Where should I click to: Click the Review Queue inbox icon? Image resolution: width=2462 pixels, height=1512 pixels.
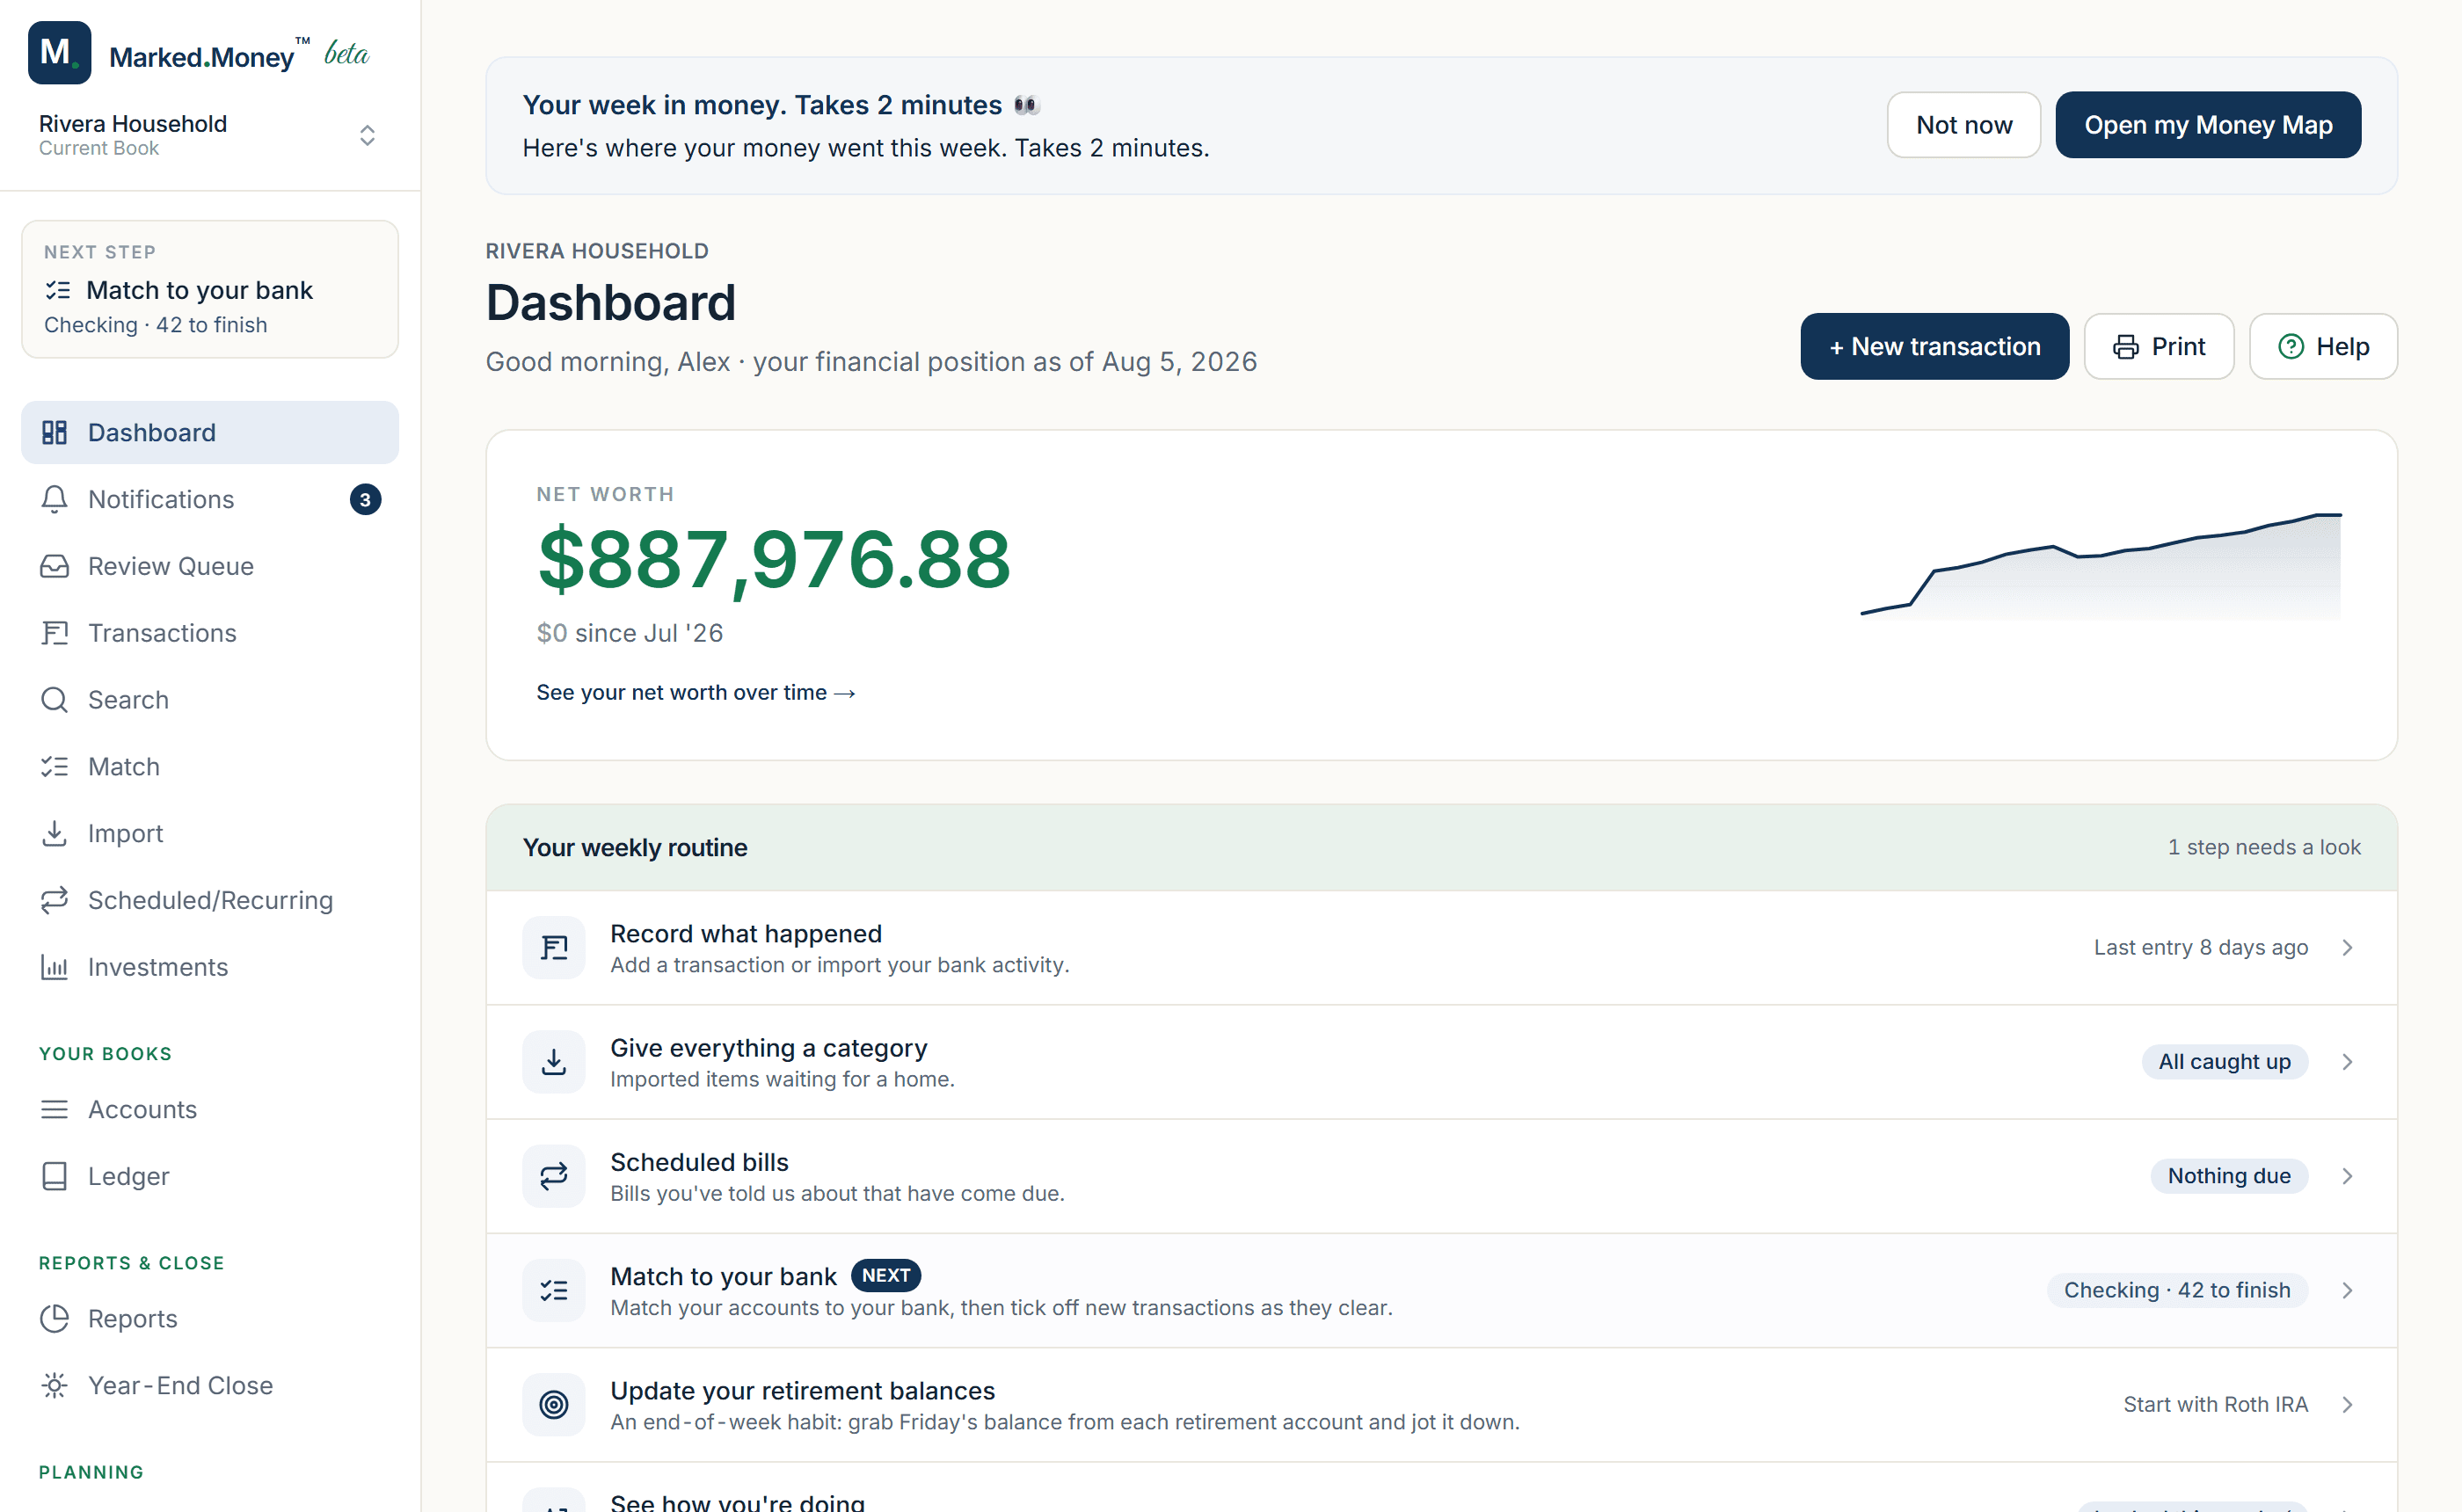(x=54, y=566)
